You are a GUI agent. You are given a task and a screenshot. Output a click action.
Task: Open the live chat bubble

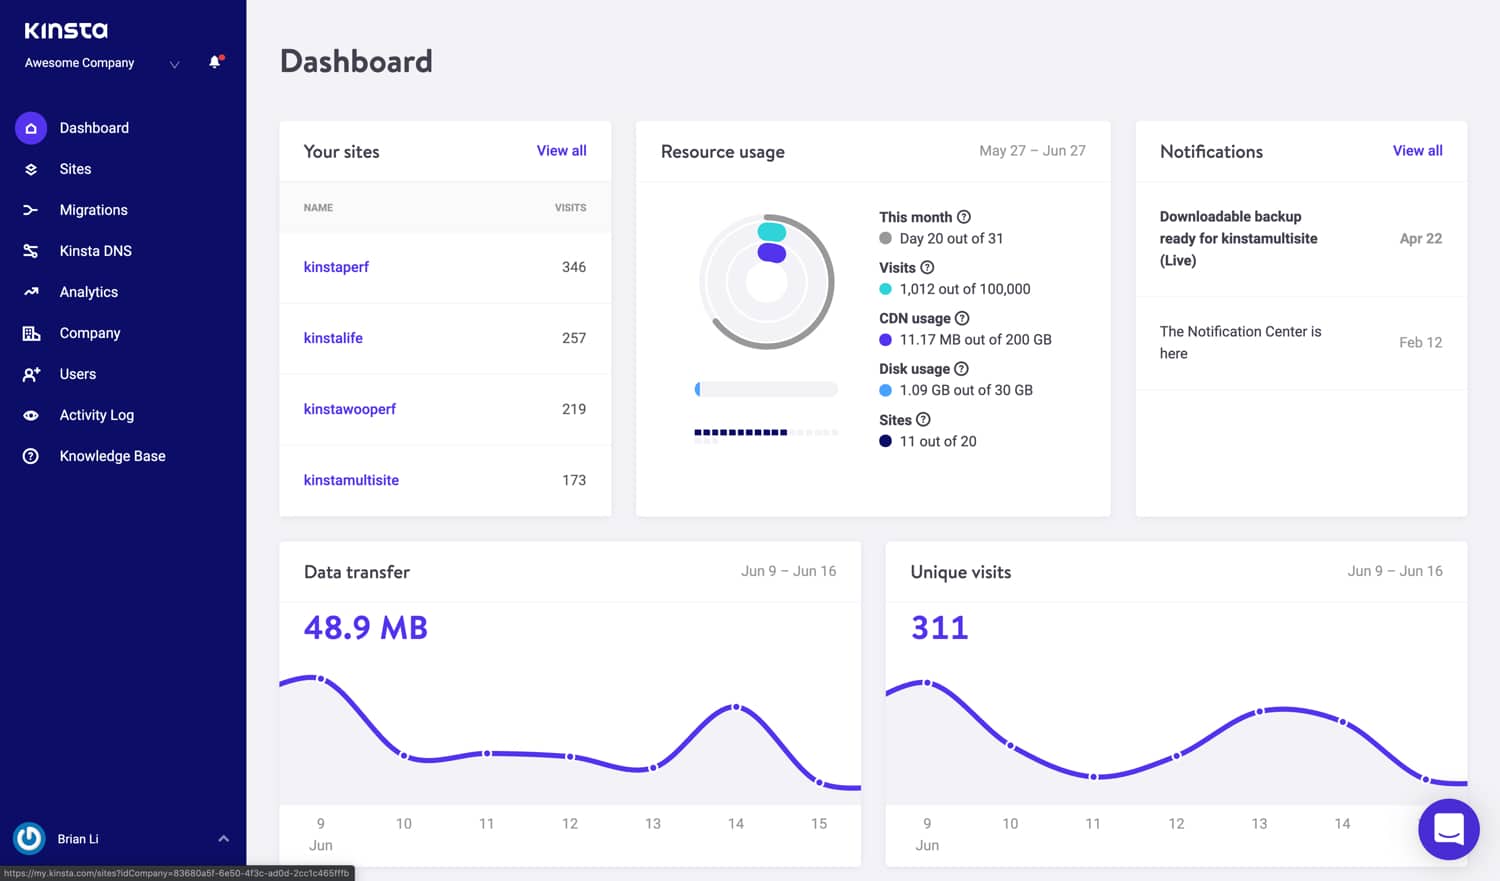pyautogui.click(x=1448, y=829)
